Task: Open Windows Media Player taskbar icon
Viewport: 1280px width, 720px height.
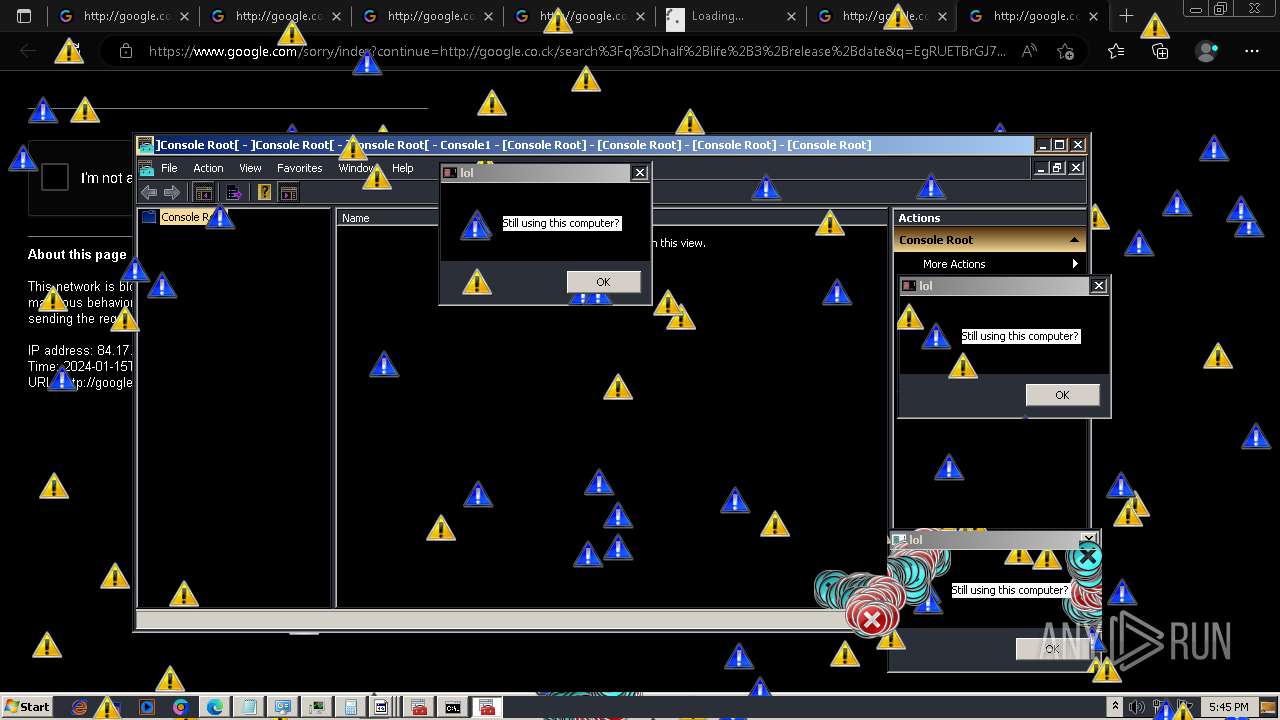Action: (147, 707)
